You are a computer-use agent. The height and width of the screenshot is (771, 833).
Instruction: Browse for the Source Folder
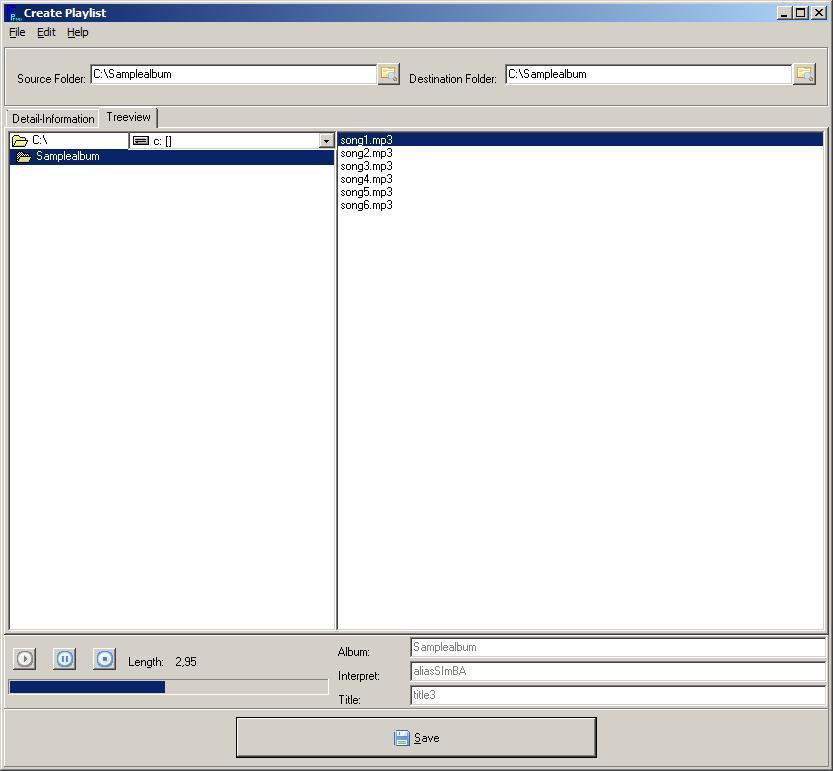pos(389,74)
